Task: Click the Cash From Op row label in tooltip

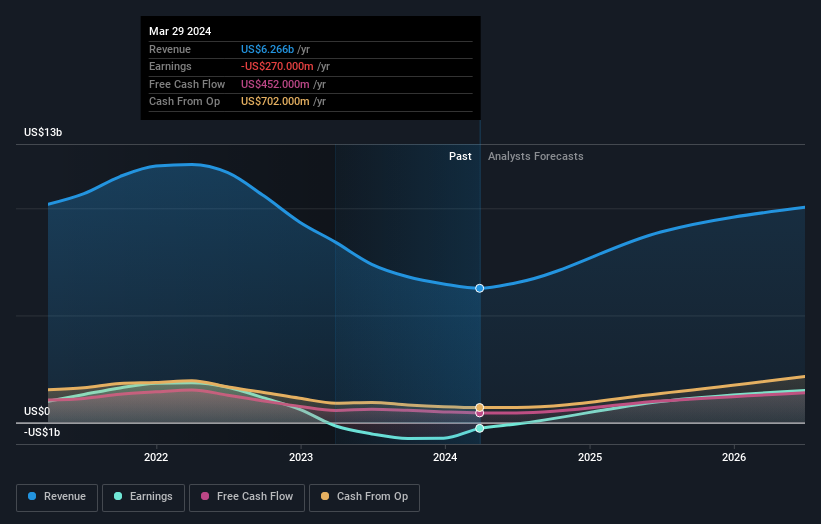Action: point(184,102)
